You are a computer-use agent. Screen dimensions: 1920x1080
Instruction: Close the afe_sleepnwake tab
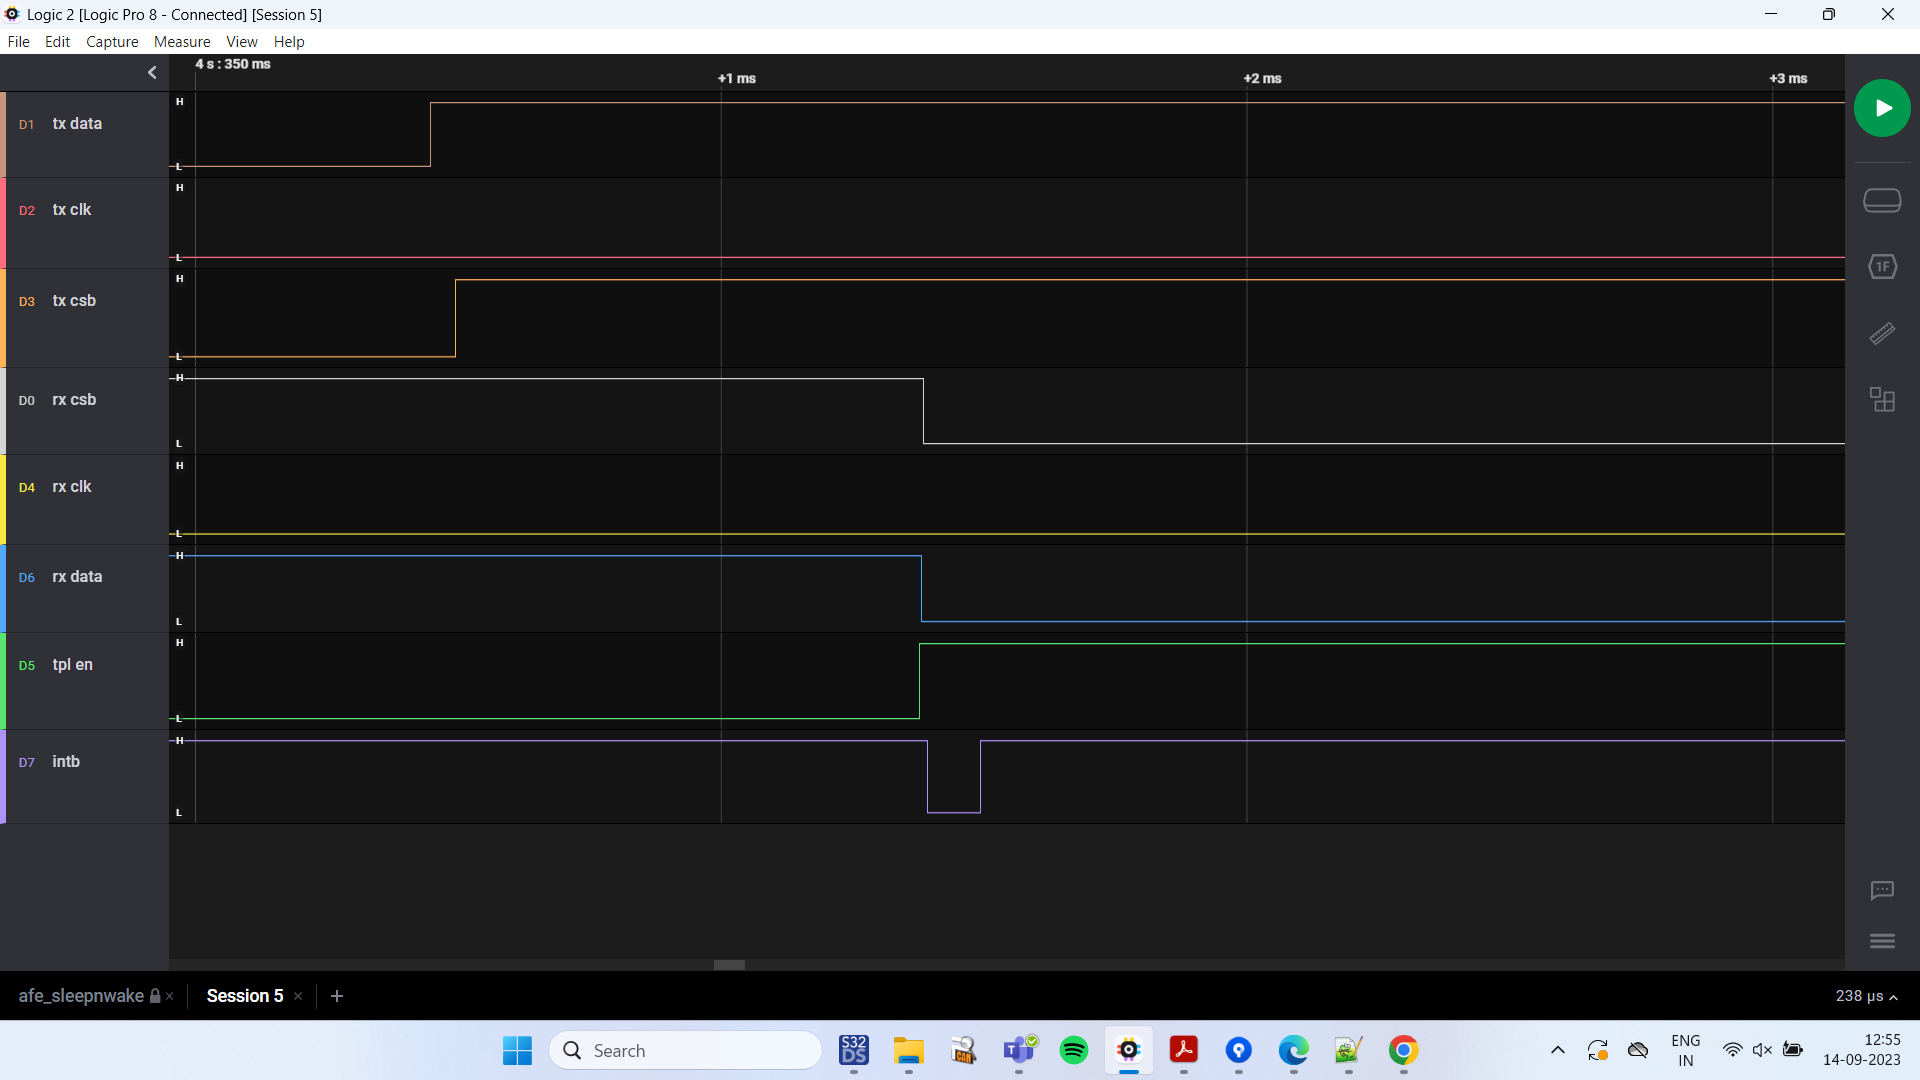(170, 996)
